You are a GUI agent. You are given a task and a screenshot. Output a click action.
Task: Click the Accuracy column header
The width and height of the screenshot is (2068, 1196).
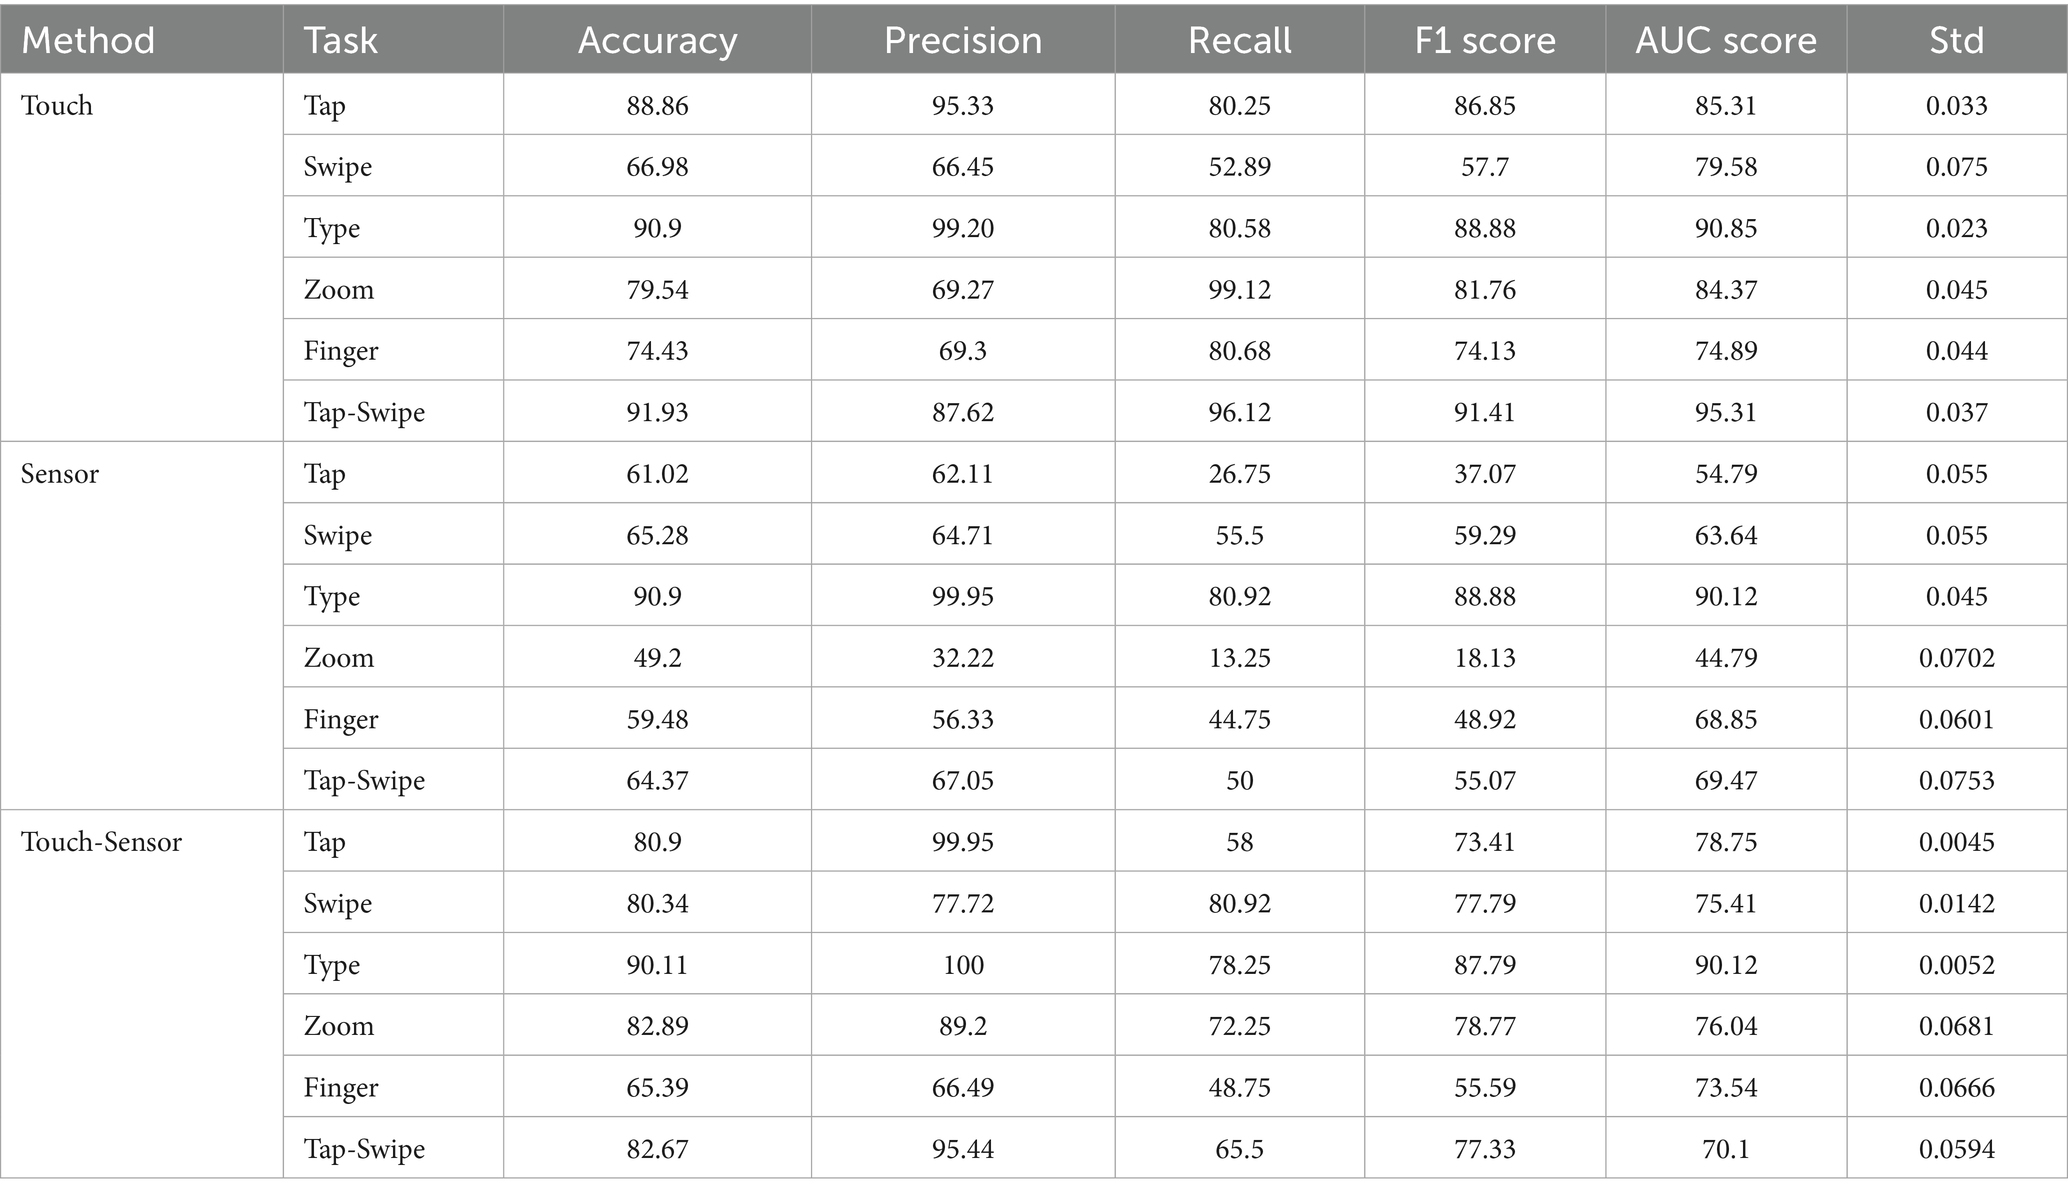[x=657, y=40]
